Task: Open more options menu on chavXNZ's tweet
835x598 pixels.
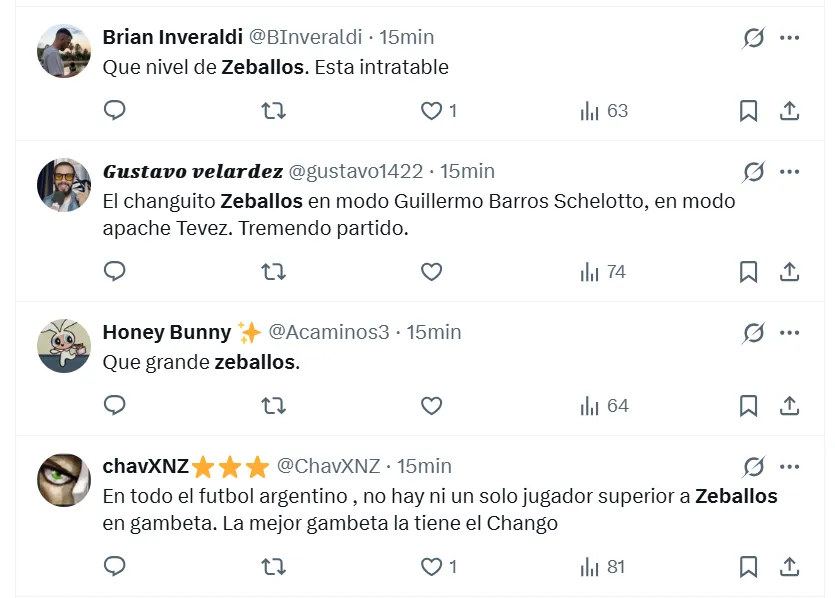Action: click(x=789, y=467)
